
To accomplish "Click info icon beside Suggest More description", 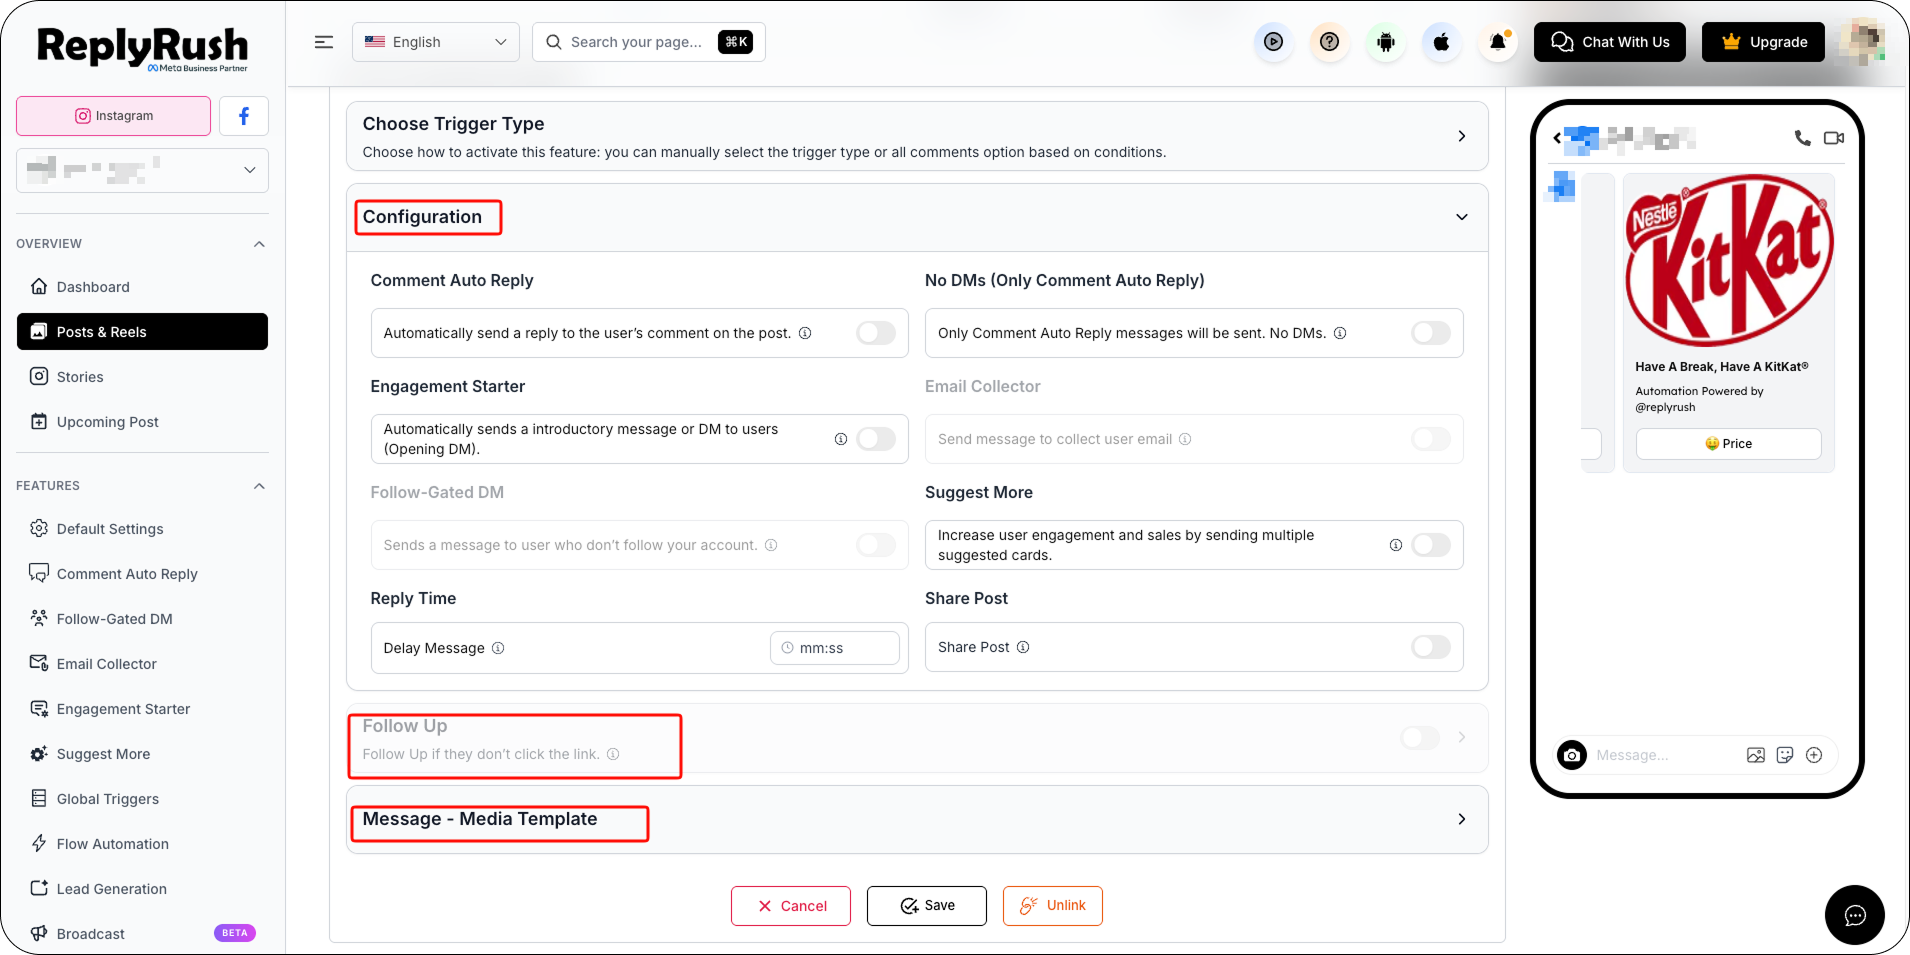I will pos(1396,545).
